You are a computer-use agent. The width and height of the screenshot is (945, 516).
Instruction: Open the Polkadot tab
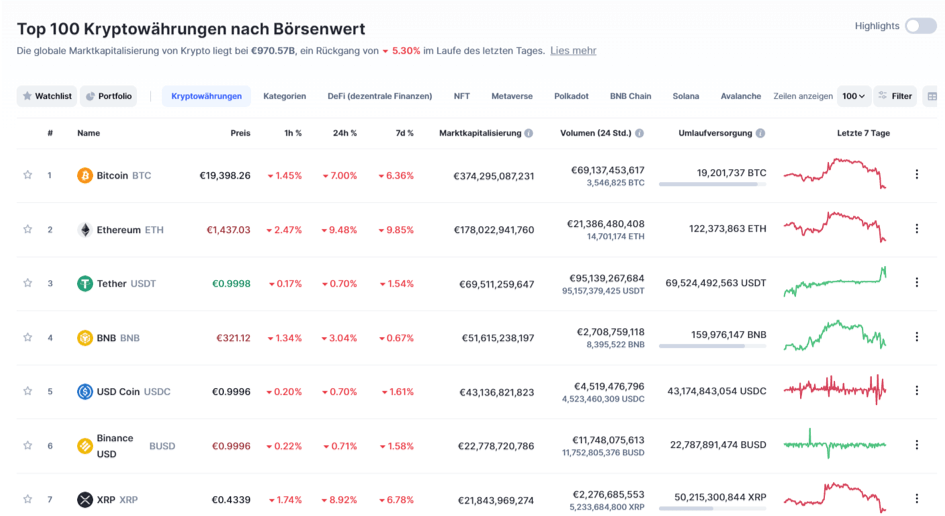click(x=571, y=96)
